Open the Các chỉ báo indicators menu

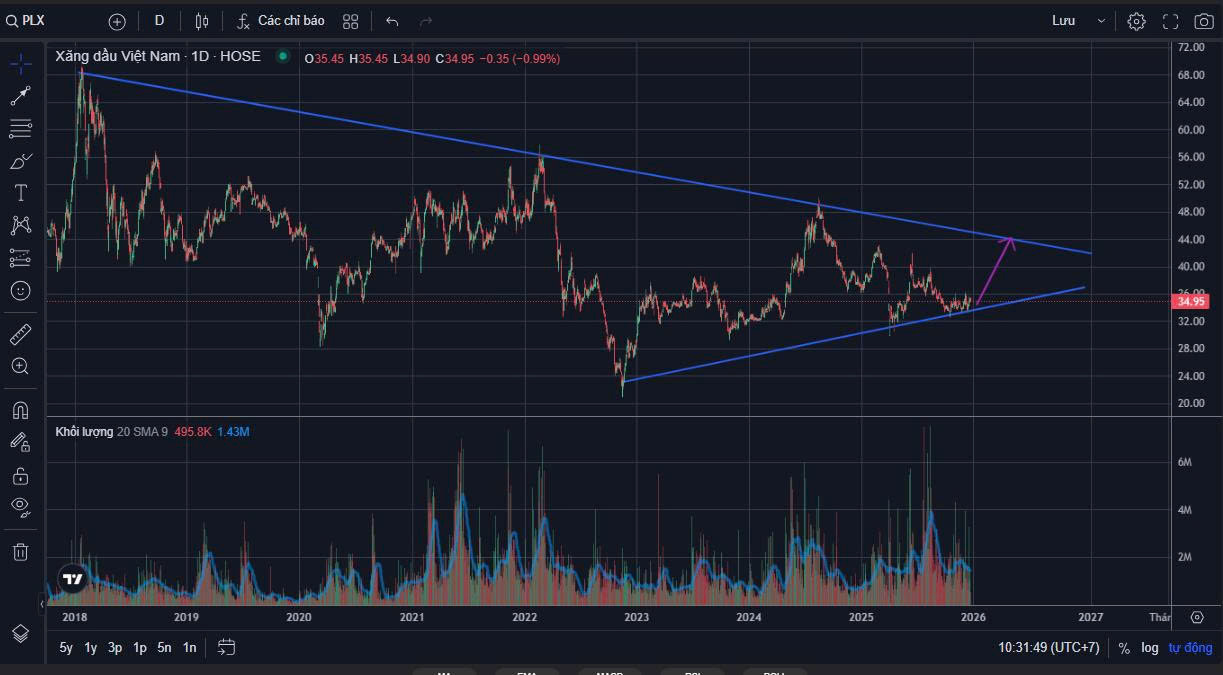pyautogui.click(x=280, y=21)
